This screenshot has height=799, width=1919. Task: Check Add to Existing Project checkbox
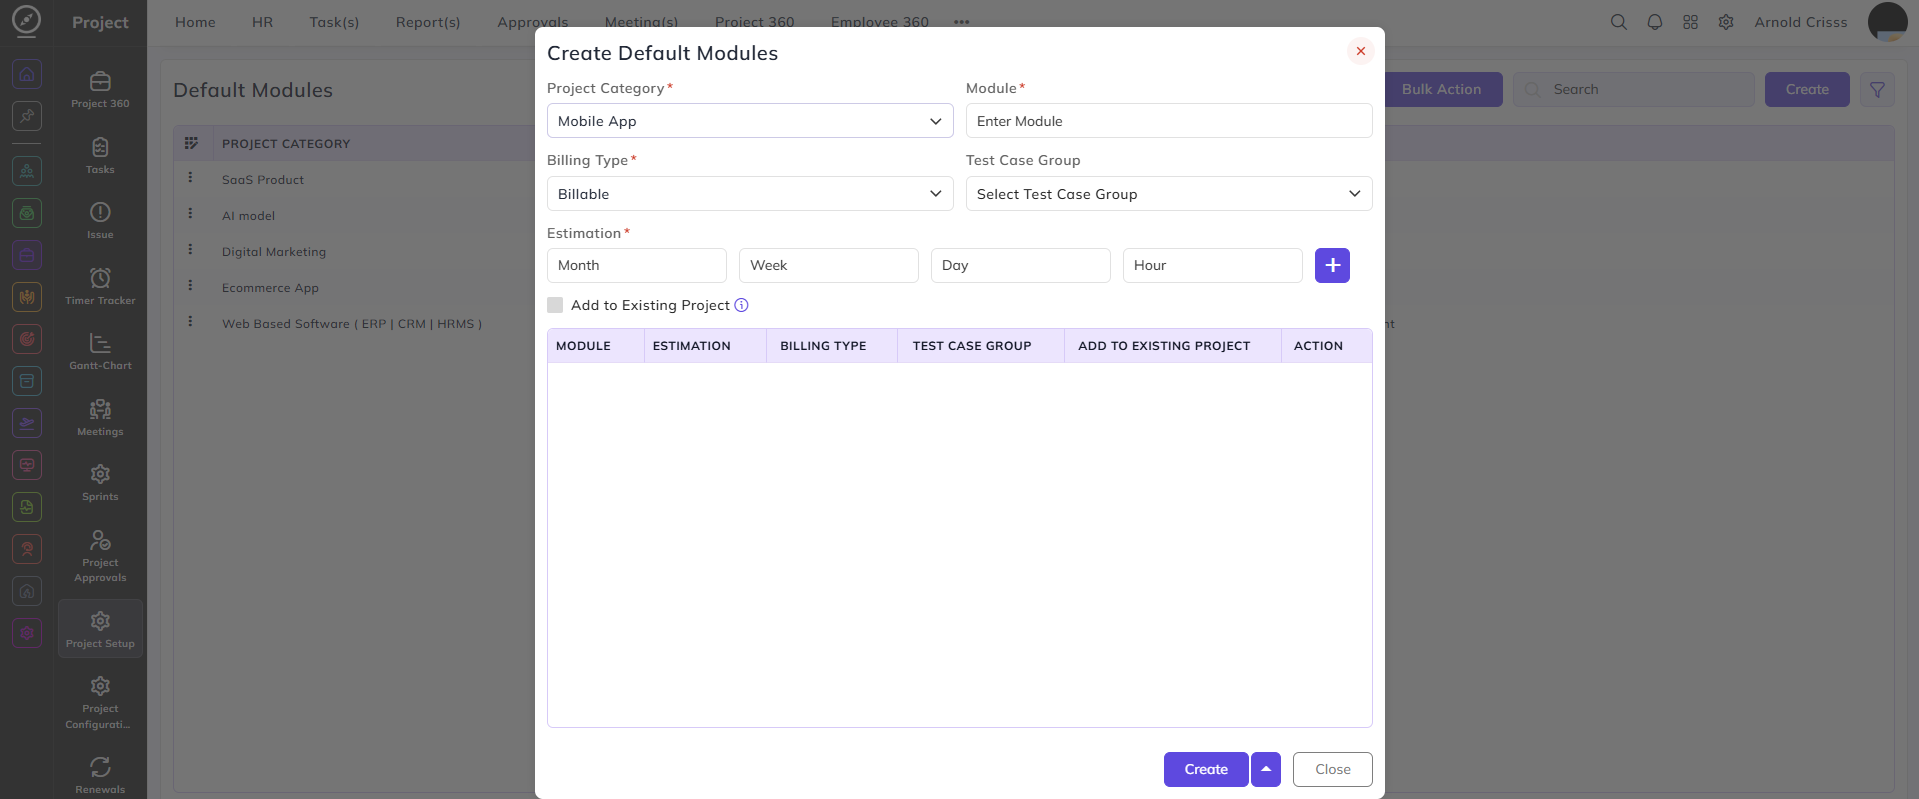coord(555,305)
